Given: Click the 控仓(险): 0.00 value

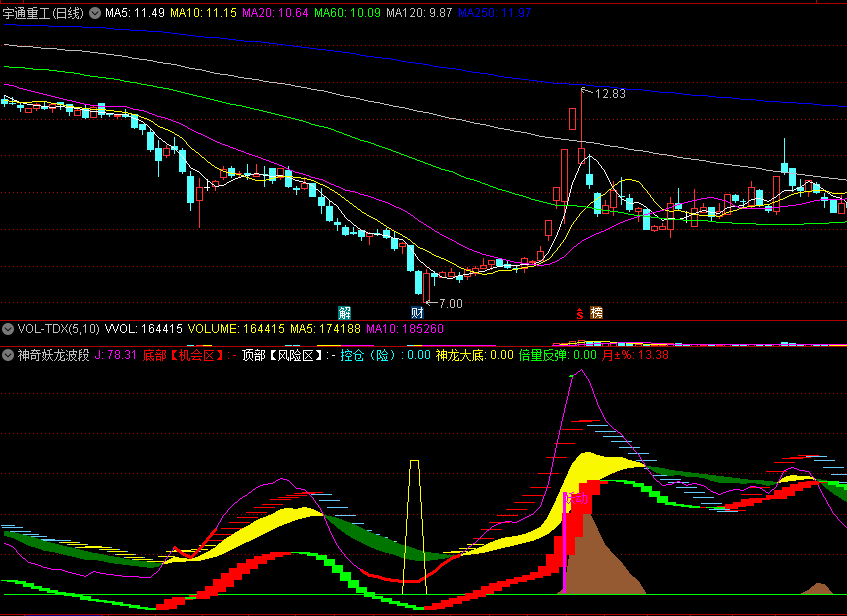Looking at the screenshot, I should (x=386, y=355).
